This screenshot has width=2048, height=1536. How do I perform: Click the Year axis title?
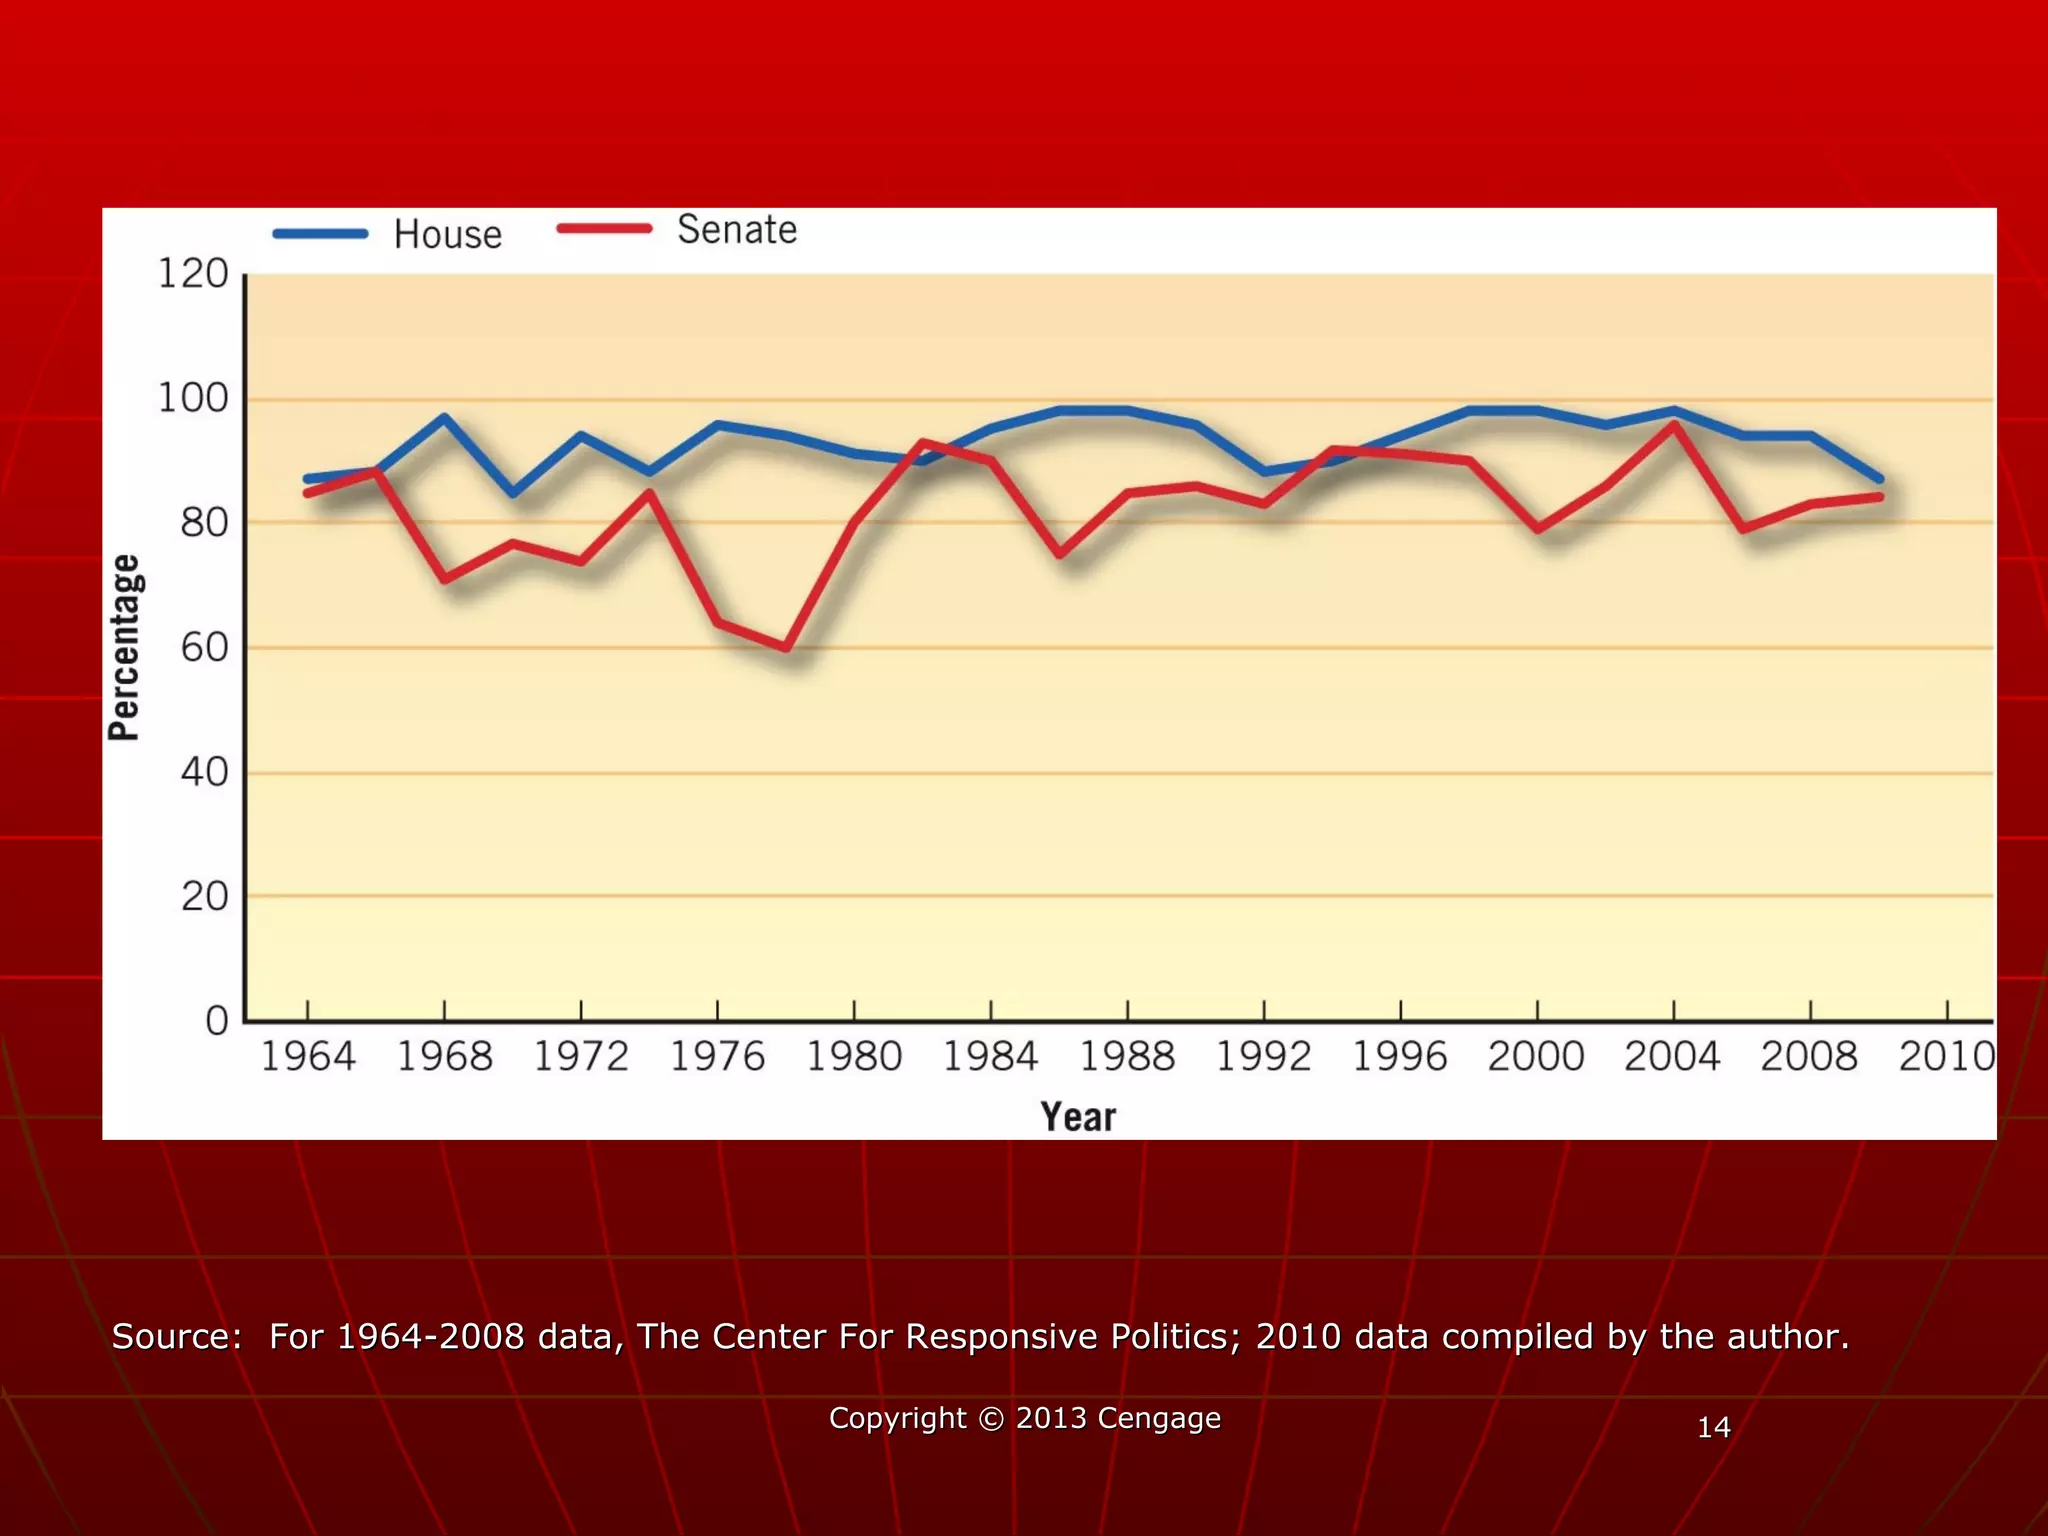(1077, 1117)
